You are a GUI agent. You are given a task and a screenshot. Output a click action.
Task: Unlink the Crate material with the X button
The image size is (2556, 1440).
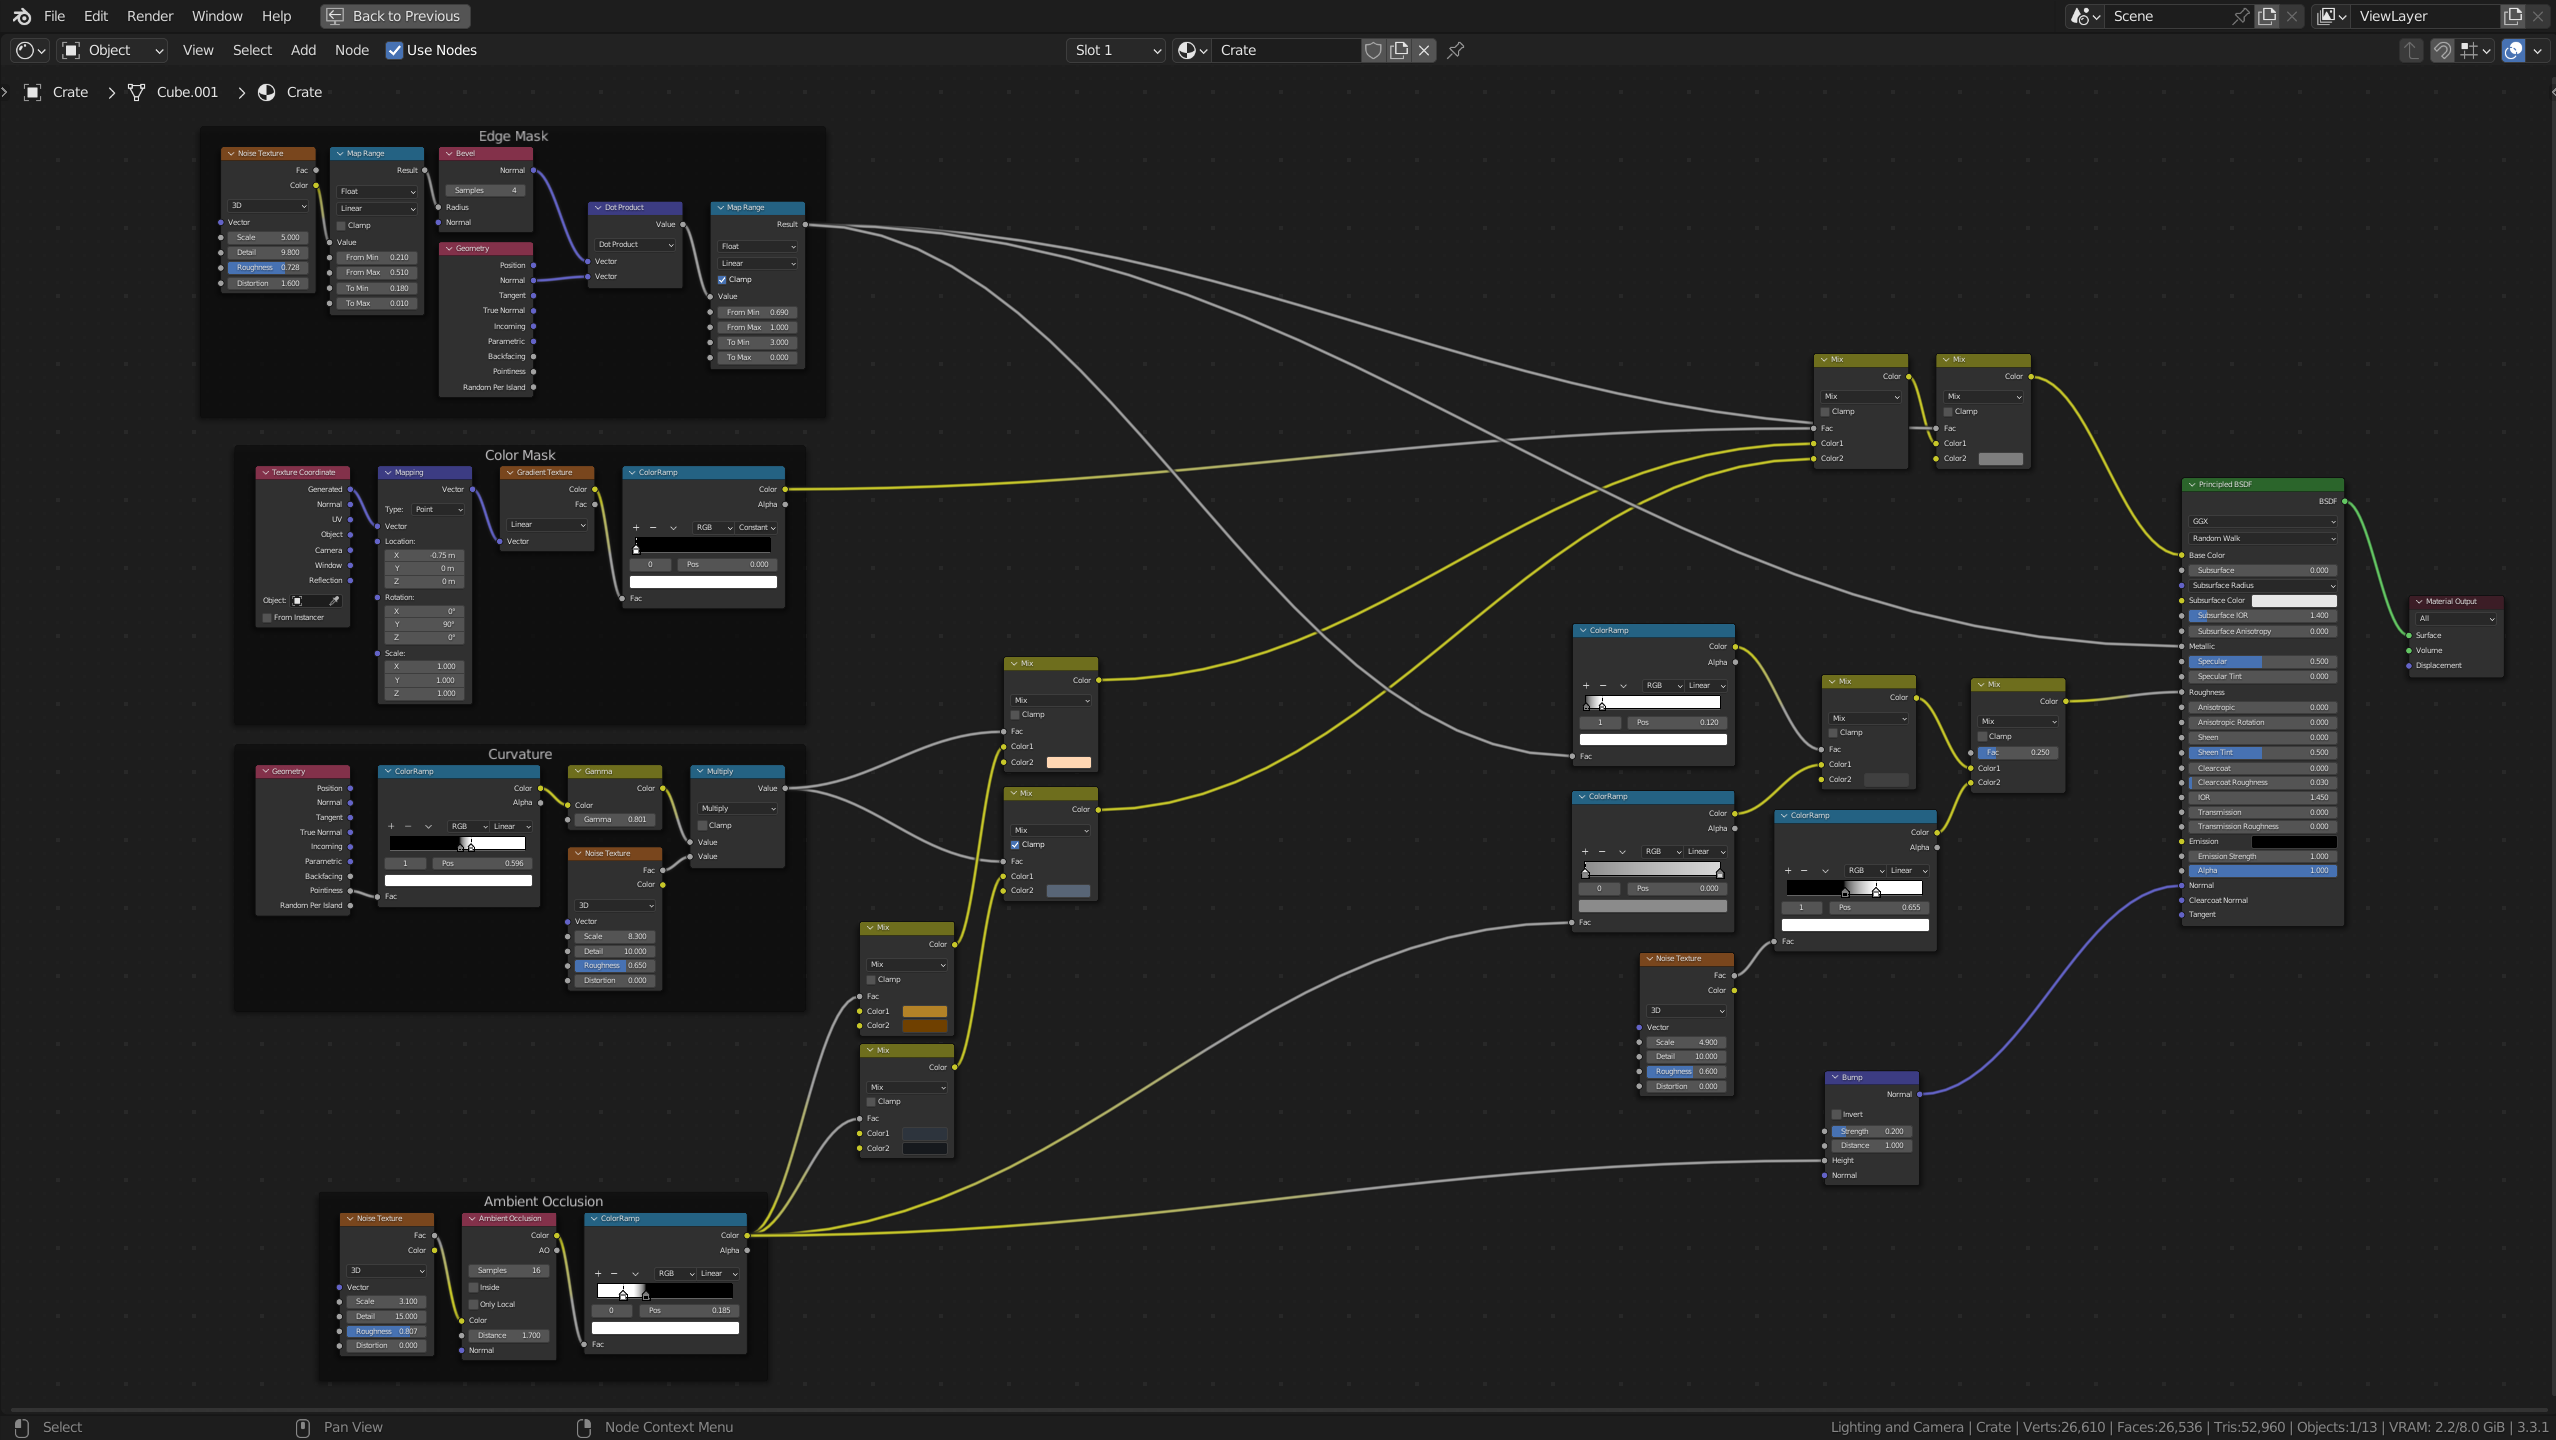pyautogui.click(x=1423, y=50)
